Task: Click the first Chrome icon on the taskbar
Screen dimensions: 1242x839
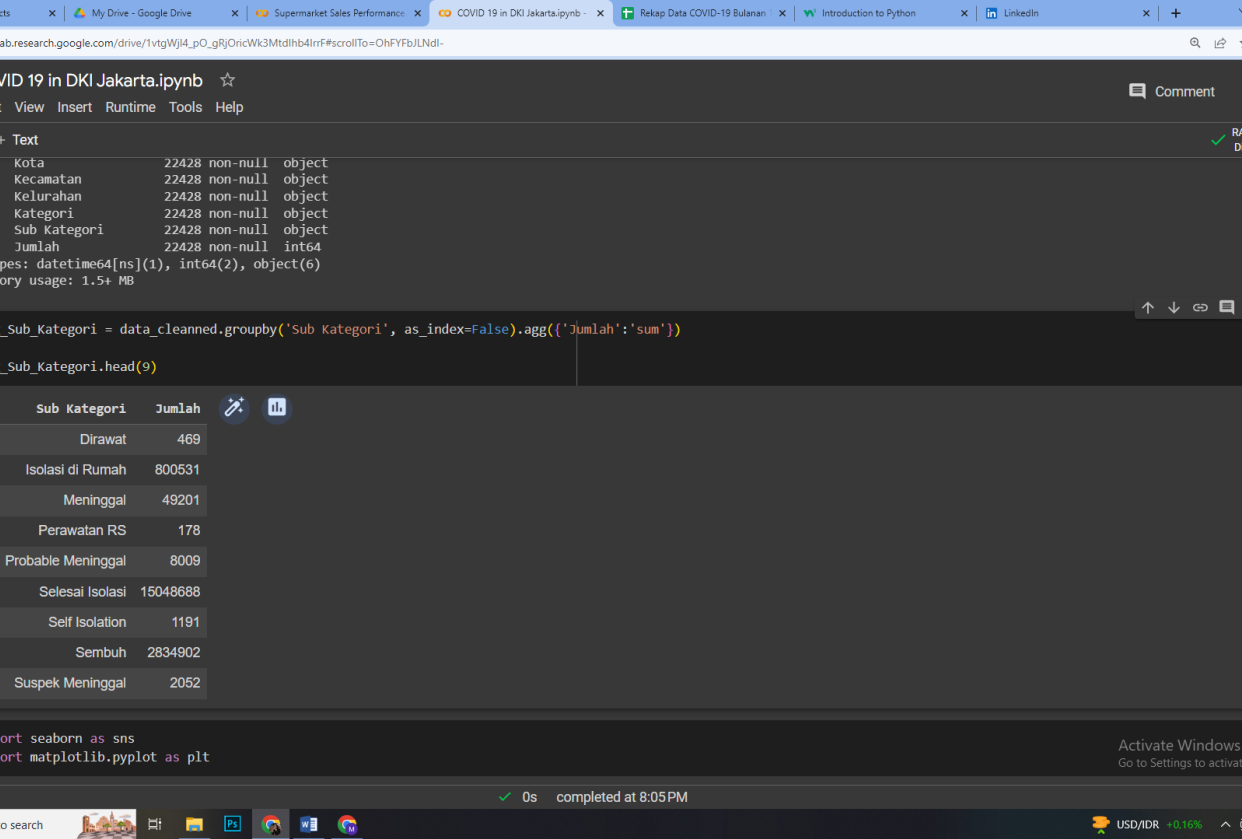Action: pos(271,824)
